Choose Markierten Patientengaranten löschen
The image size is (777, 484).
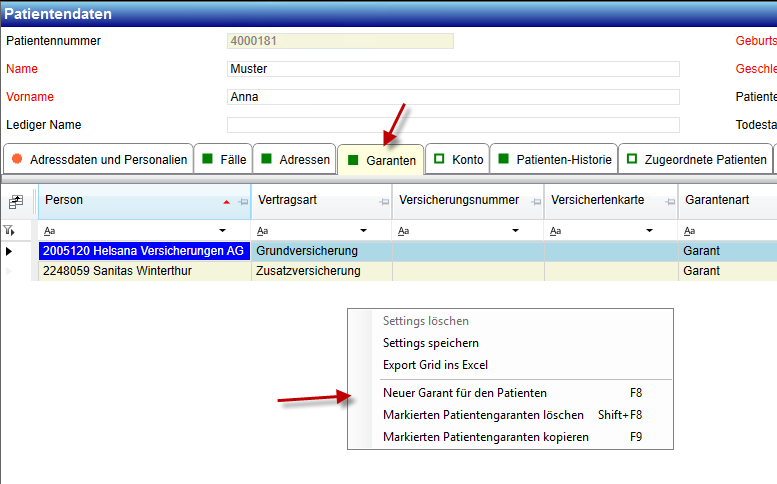[x=510, y=415]
